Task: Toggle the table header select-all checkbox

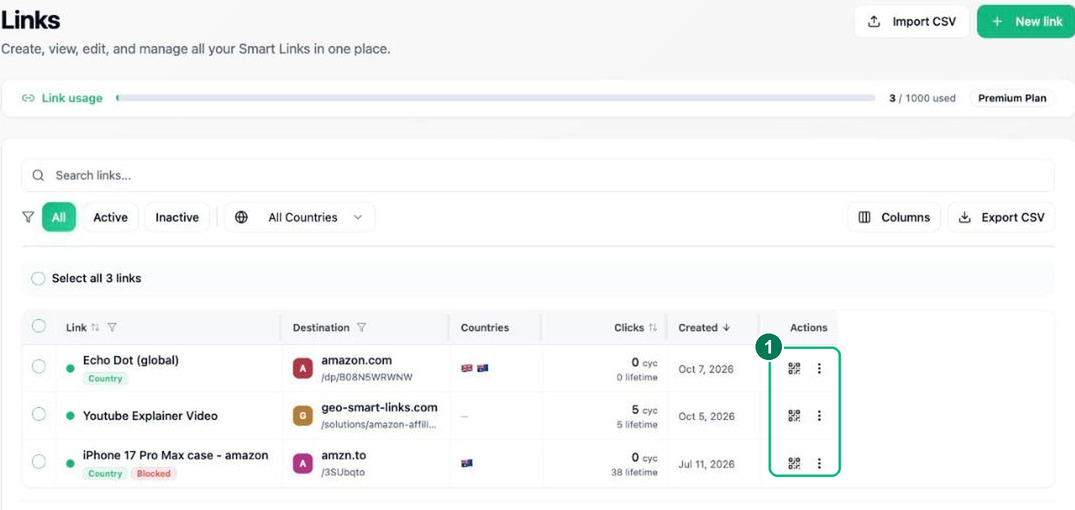Action: (39, 326)
